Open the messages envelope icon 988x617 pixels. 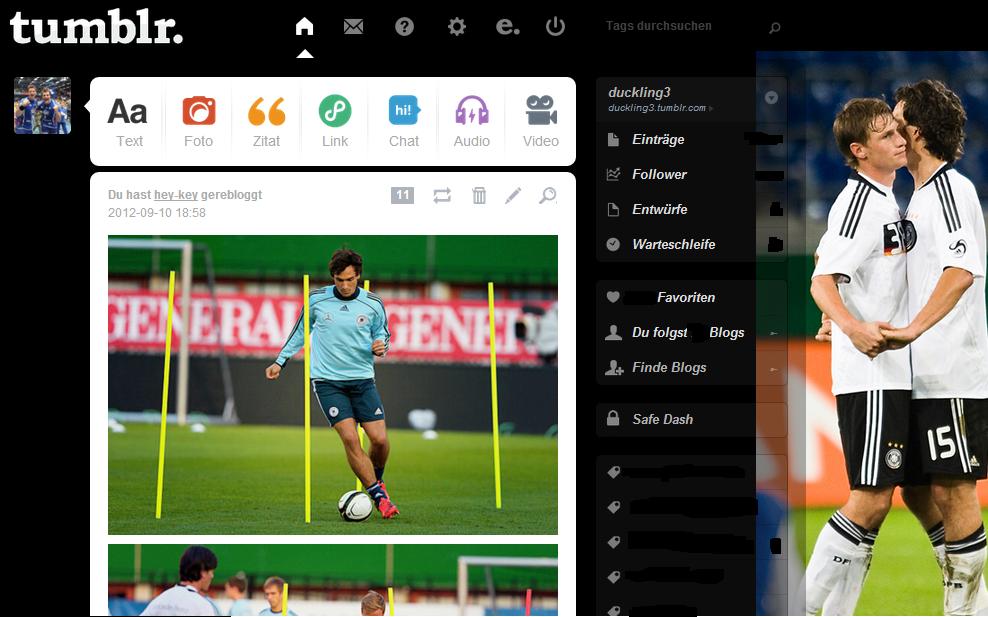(353, 26)
